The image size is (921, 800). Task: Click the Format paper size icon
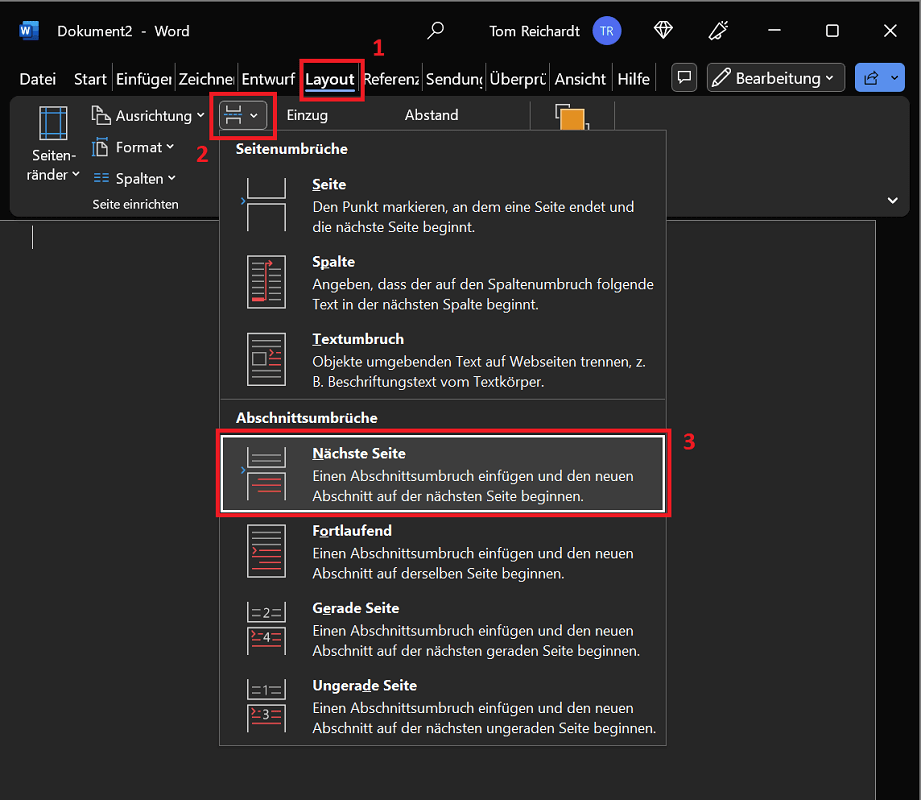[100, 147]
